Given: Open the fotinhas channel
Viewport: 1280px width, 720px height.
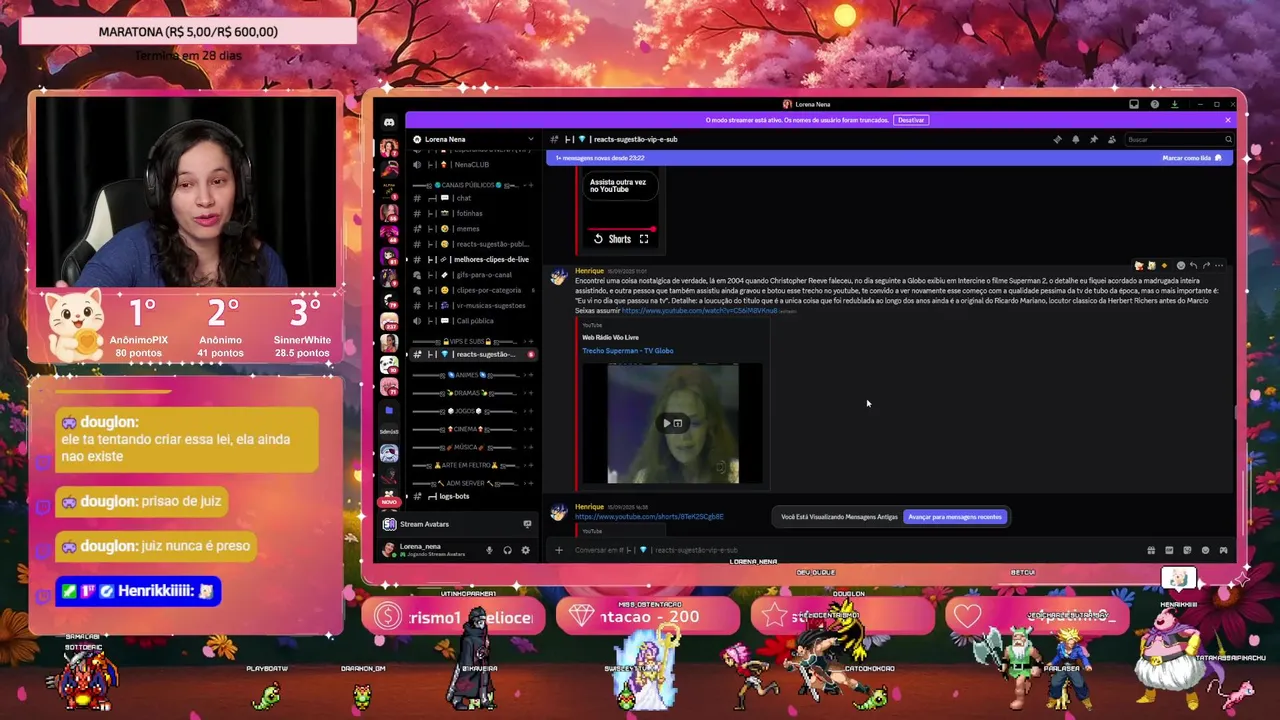Looking at the screenshot, I should pos(473,213).
